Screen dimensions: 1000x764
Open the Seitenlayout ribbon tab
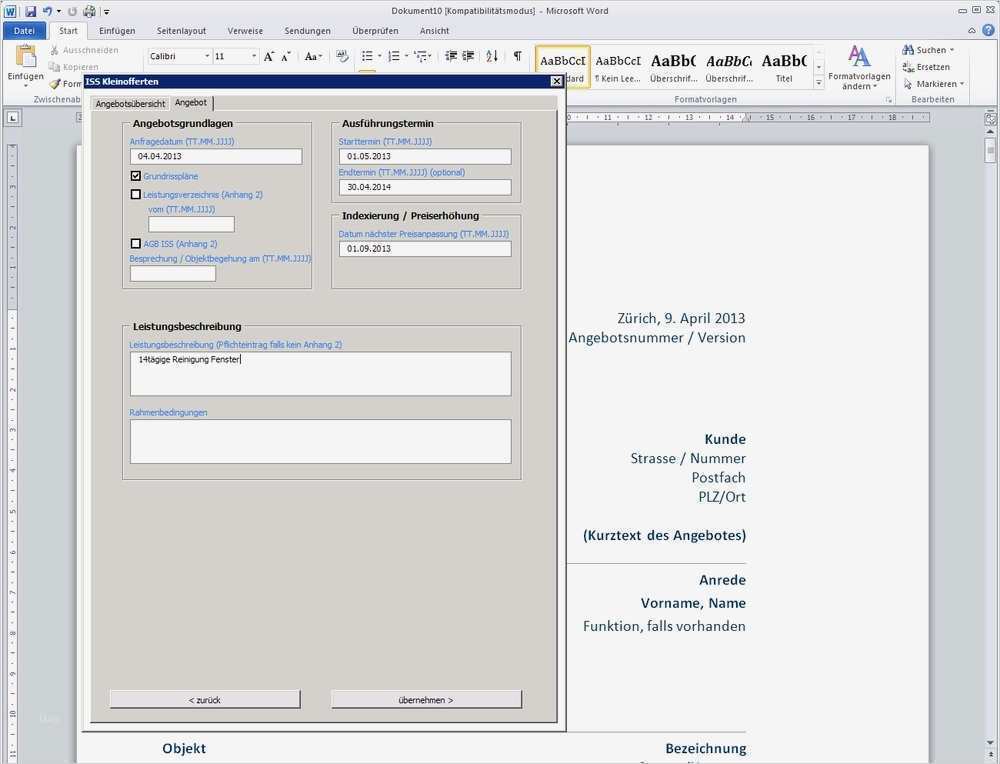pos(180,31)
